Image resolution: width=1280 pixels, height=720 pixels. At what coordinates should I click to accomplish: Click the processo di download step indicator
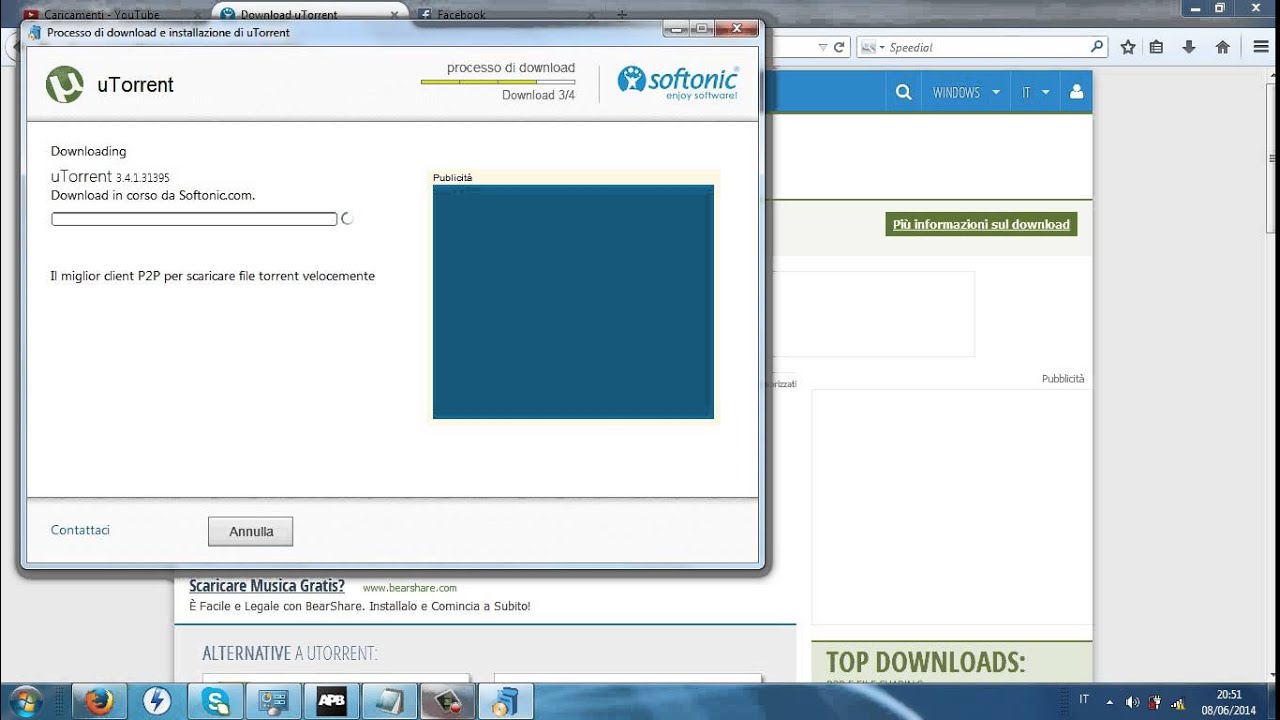tap(498, 81)
